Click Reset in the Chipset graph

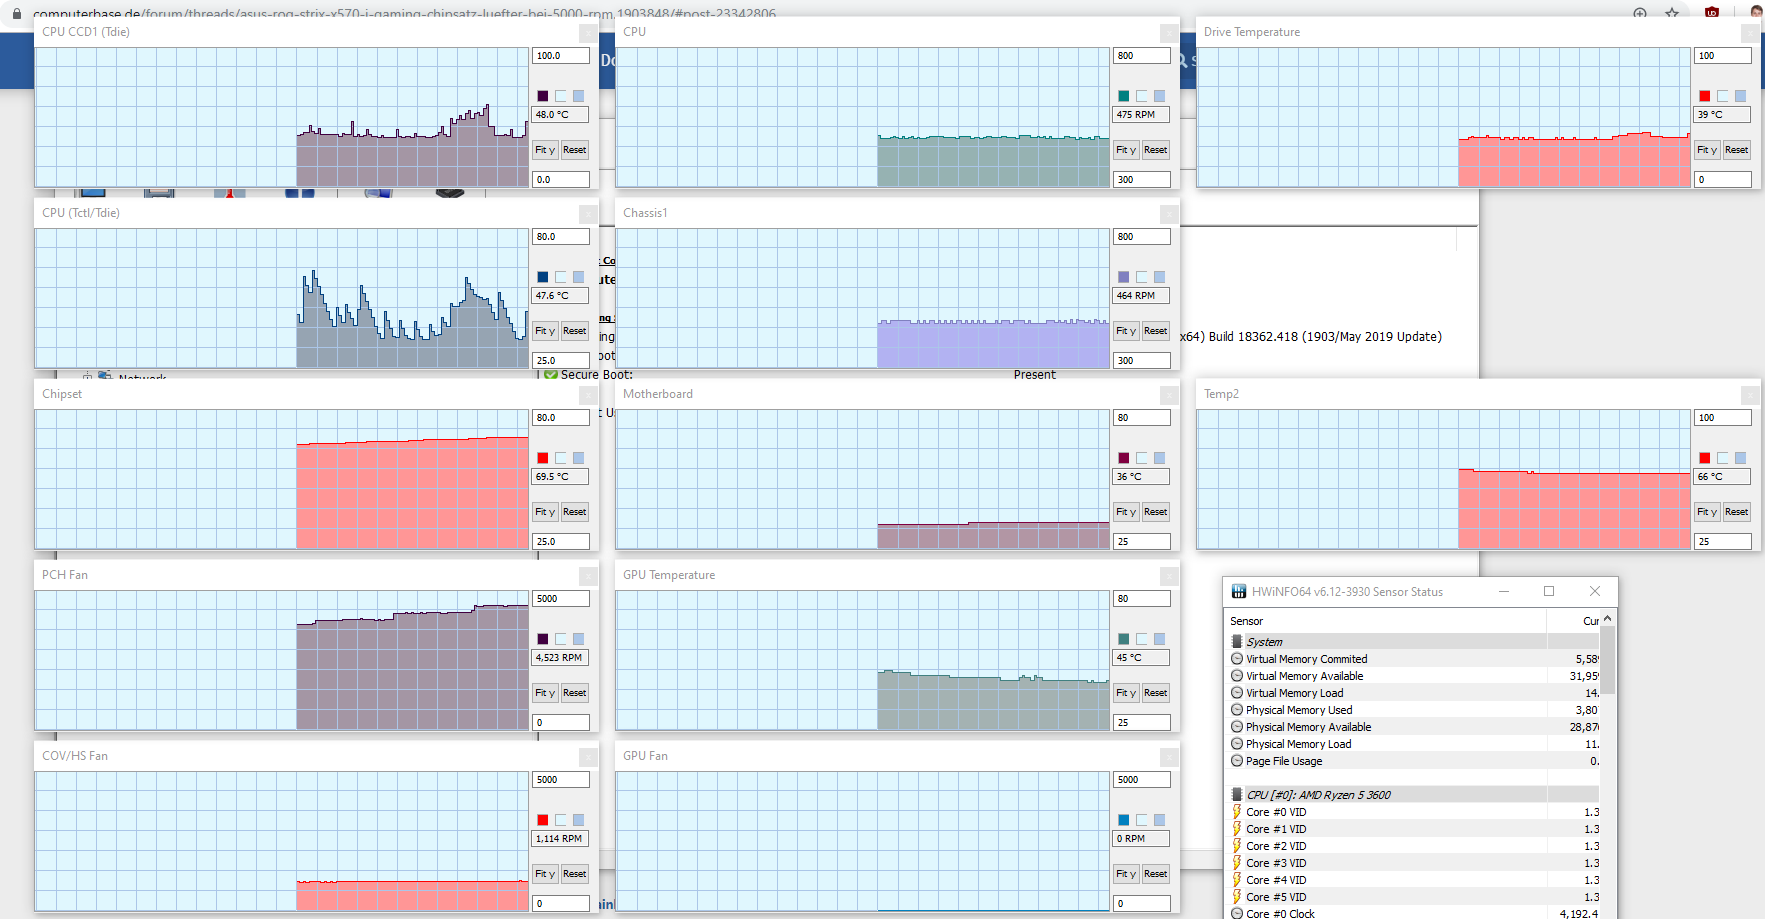pos(575,512)
